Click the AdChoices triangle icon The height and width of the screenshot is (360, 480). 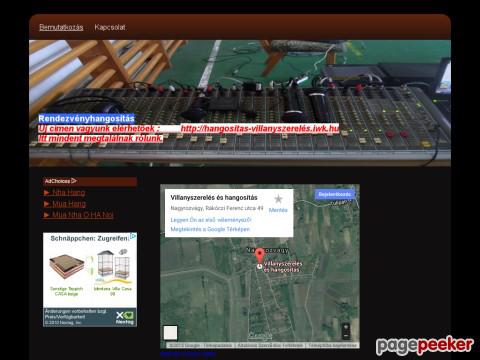pyautogui.click(x=74, y=181)
